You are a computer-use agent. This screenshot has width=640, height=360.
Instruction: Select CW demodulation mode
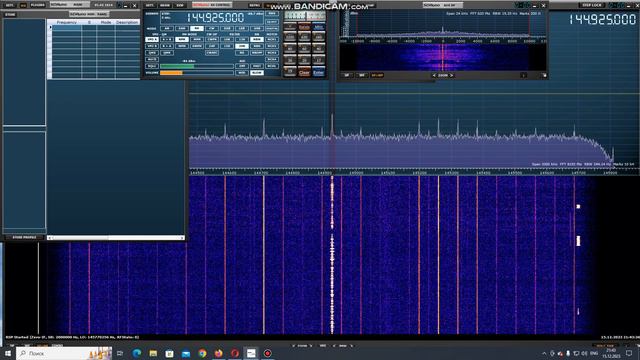[x=212, y=29]
